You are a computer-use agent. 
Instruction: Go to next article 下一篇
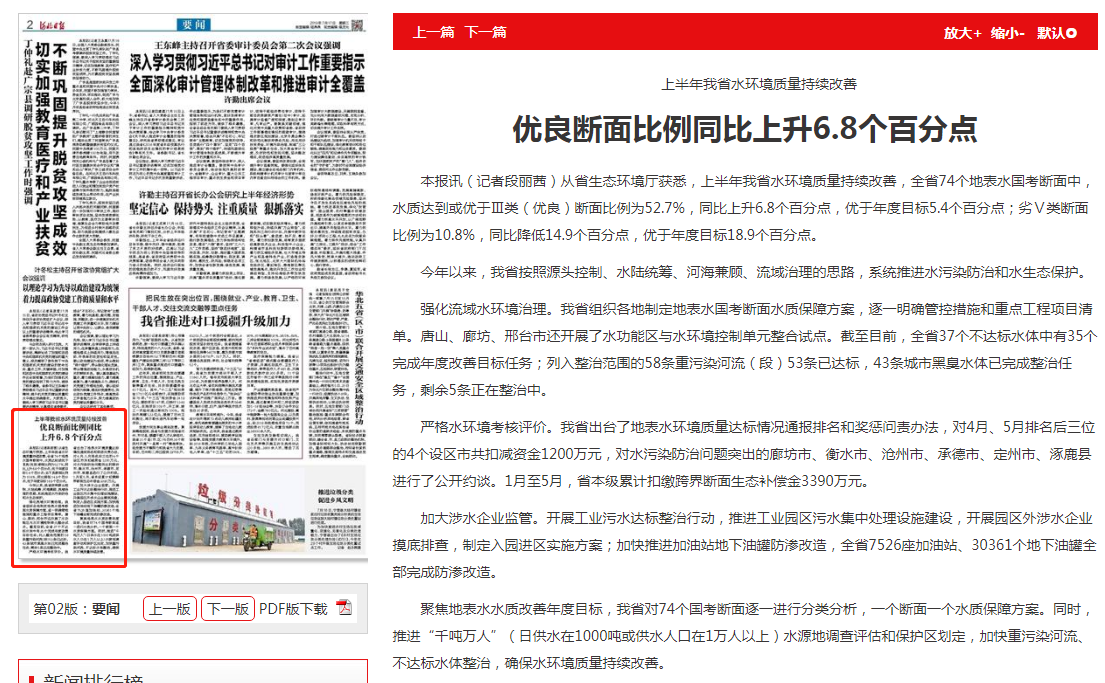pos(485,32)
